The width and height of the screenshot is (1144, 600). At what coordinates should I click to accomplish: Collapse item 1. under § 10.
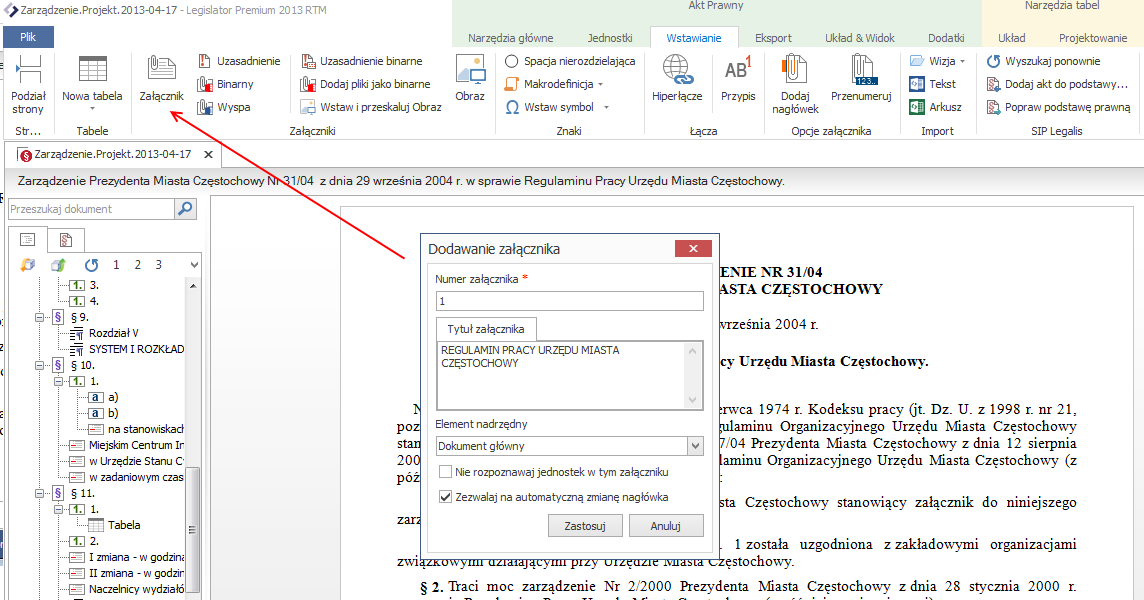[x=58, y=382]
